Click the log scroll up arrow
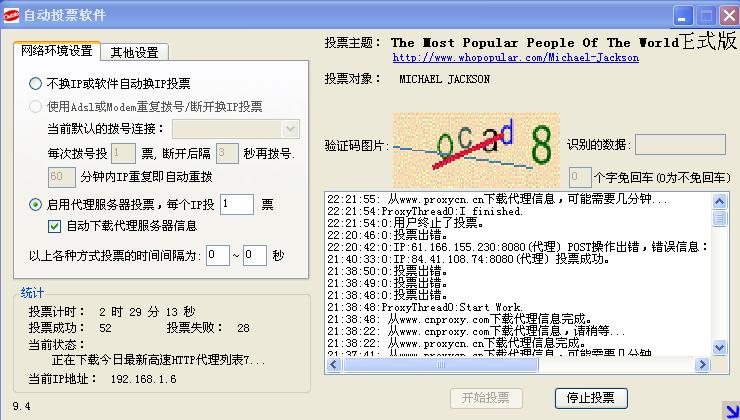This screenshot has height=420, width=740. 719,202
